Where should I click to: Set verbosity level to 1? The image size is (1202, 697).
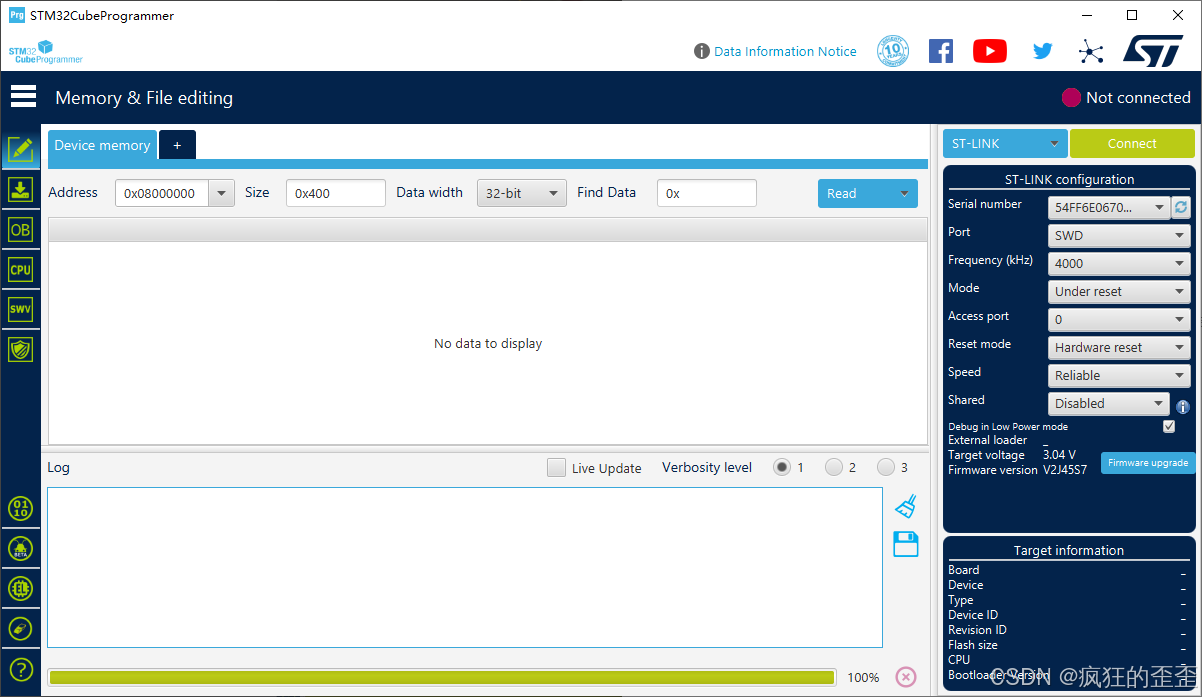(782, 467)
